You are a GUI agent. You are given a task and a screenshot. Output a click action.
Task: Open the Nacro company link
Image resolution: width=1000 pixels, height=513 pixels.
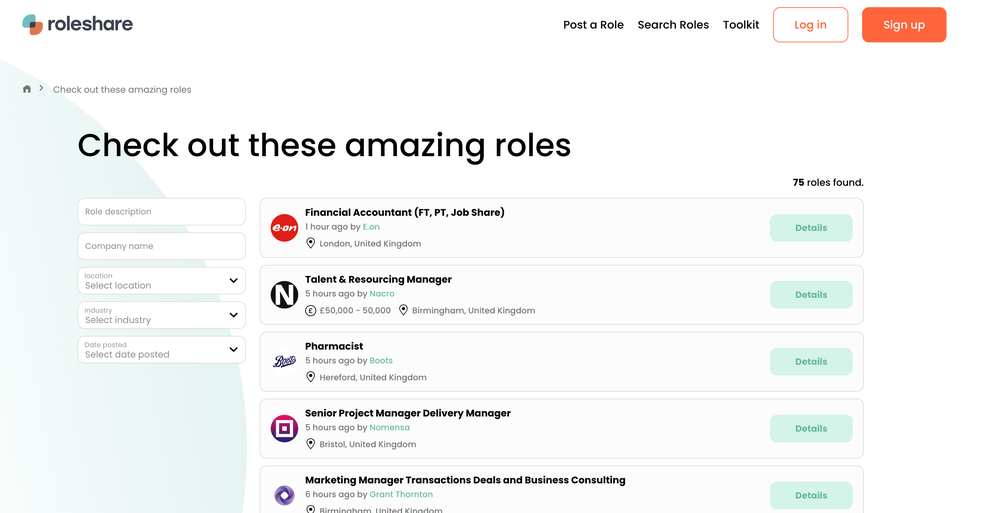click(x=382, y=294)
